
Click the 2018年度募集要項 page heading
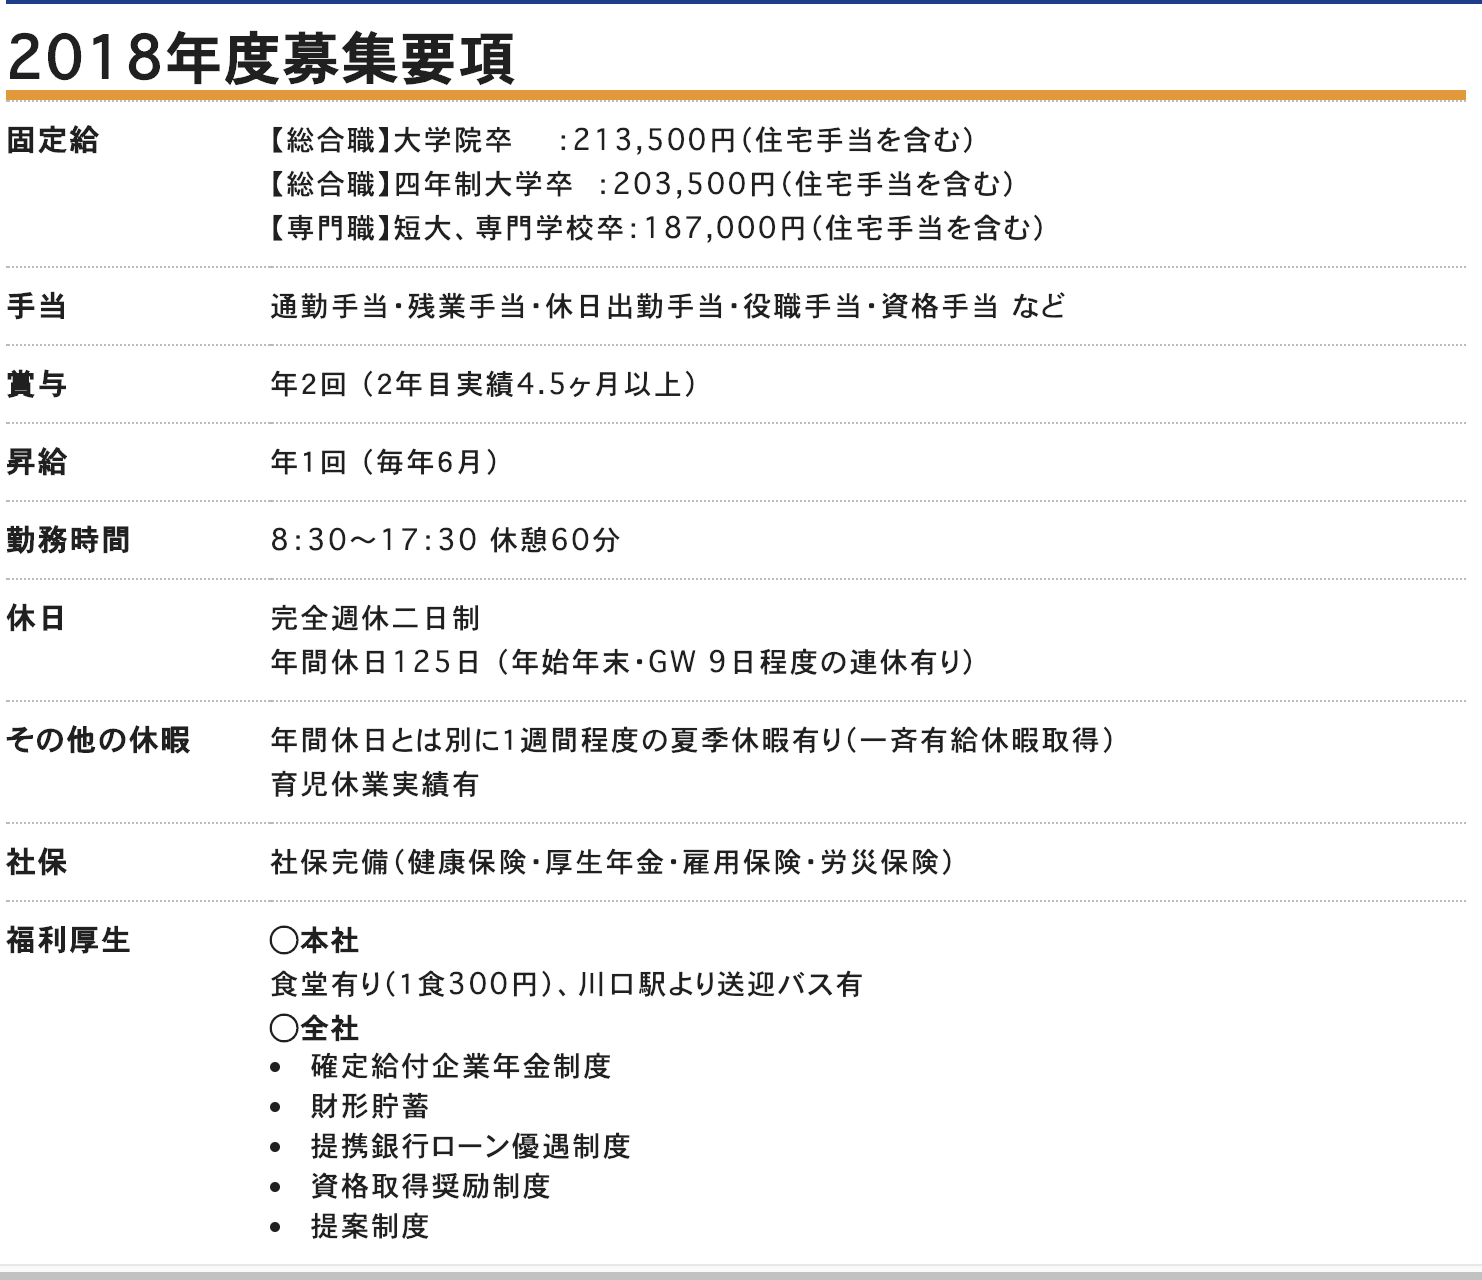coord(260,61)
